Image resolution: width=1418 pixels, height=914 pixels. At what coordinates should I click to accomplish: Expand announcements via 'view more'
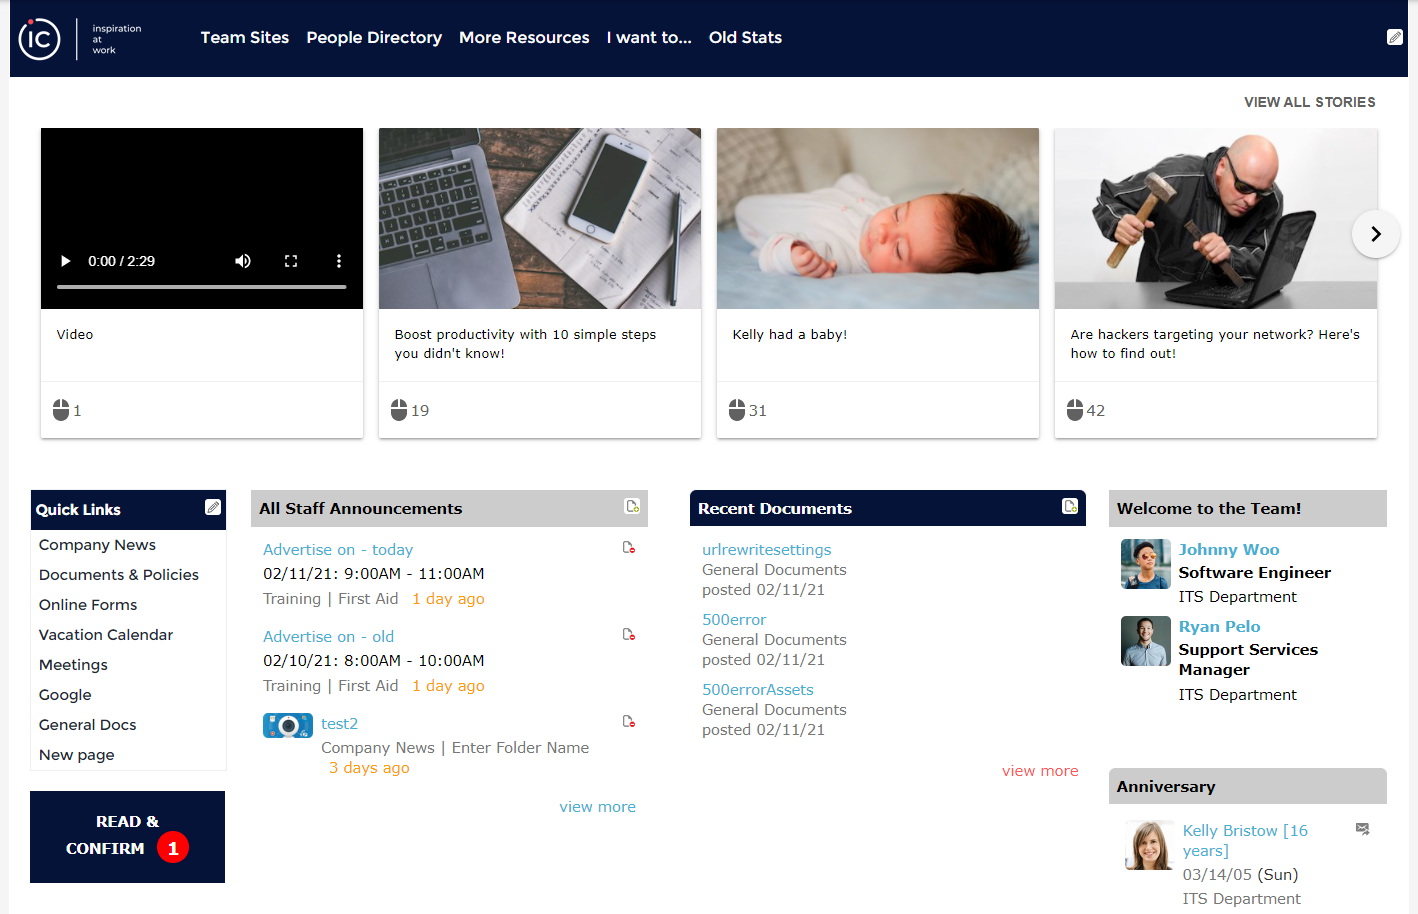[597, 806]
